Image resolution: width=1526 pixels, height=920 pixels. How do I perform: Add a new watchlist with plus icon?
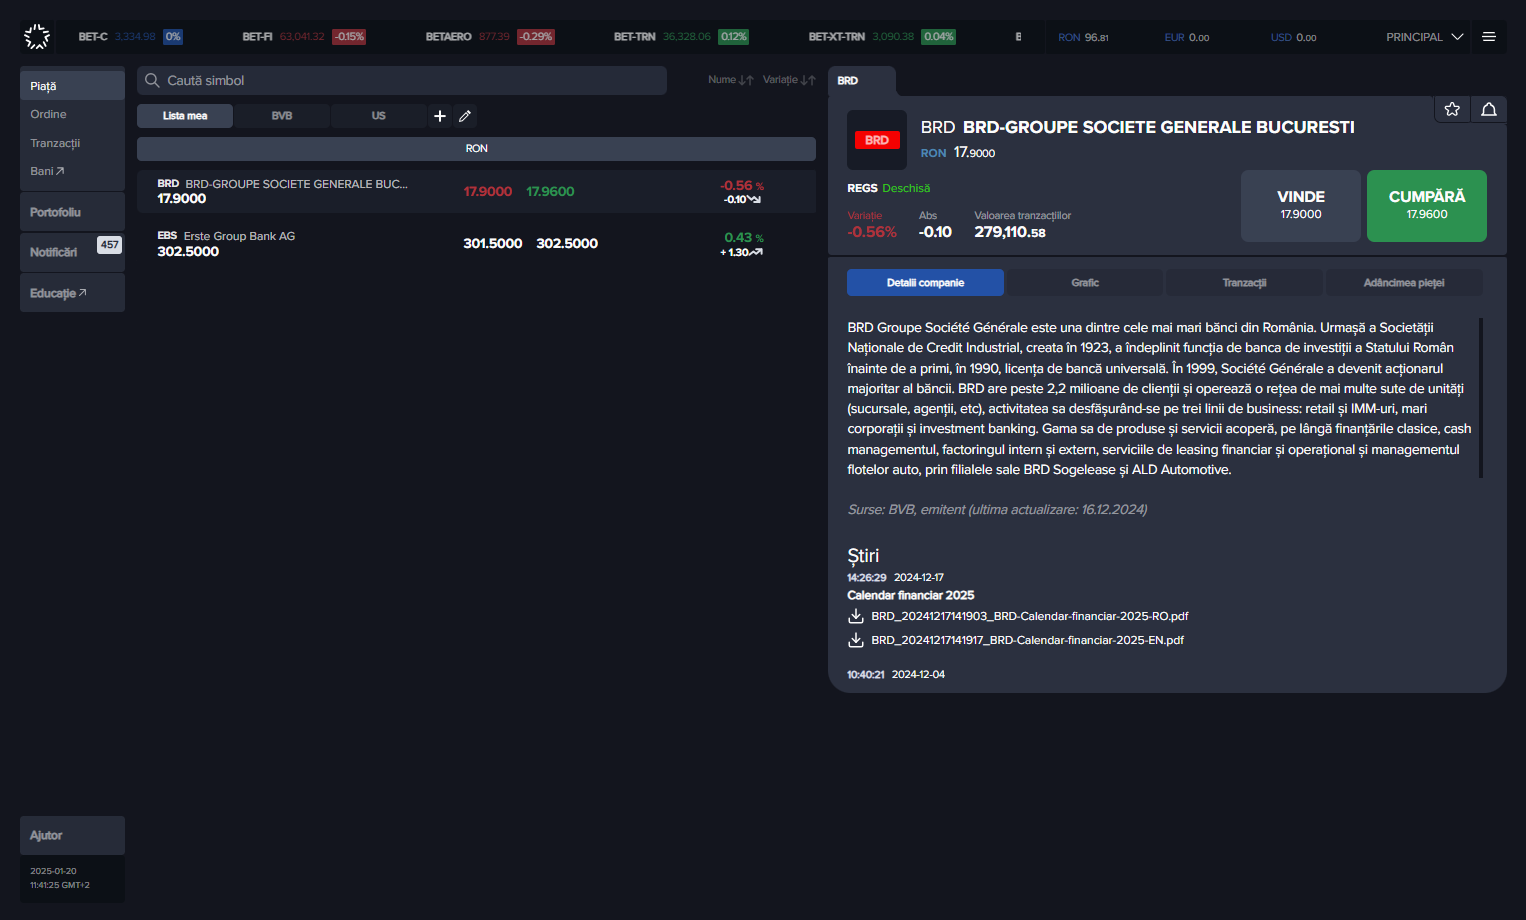pyautogui.click(x=440, y=116)
